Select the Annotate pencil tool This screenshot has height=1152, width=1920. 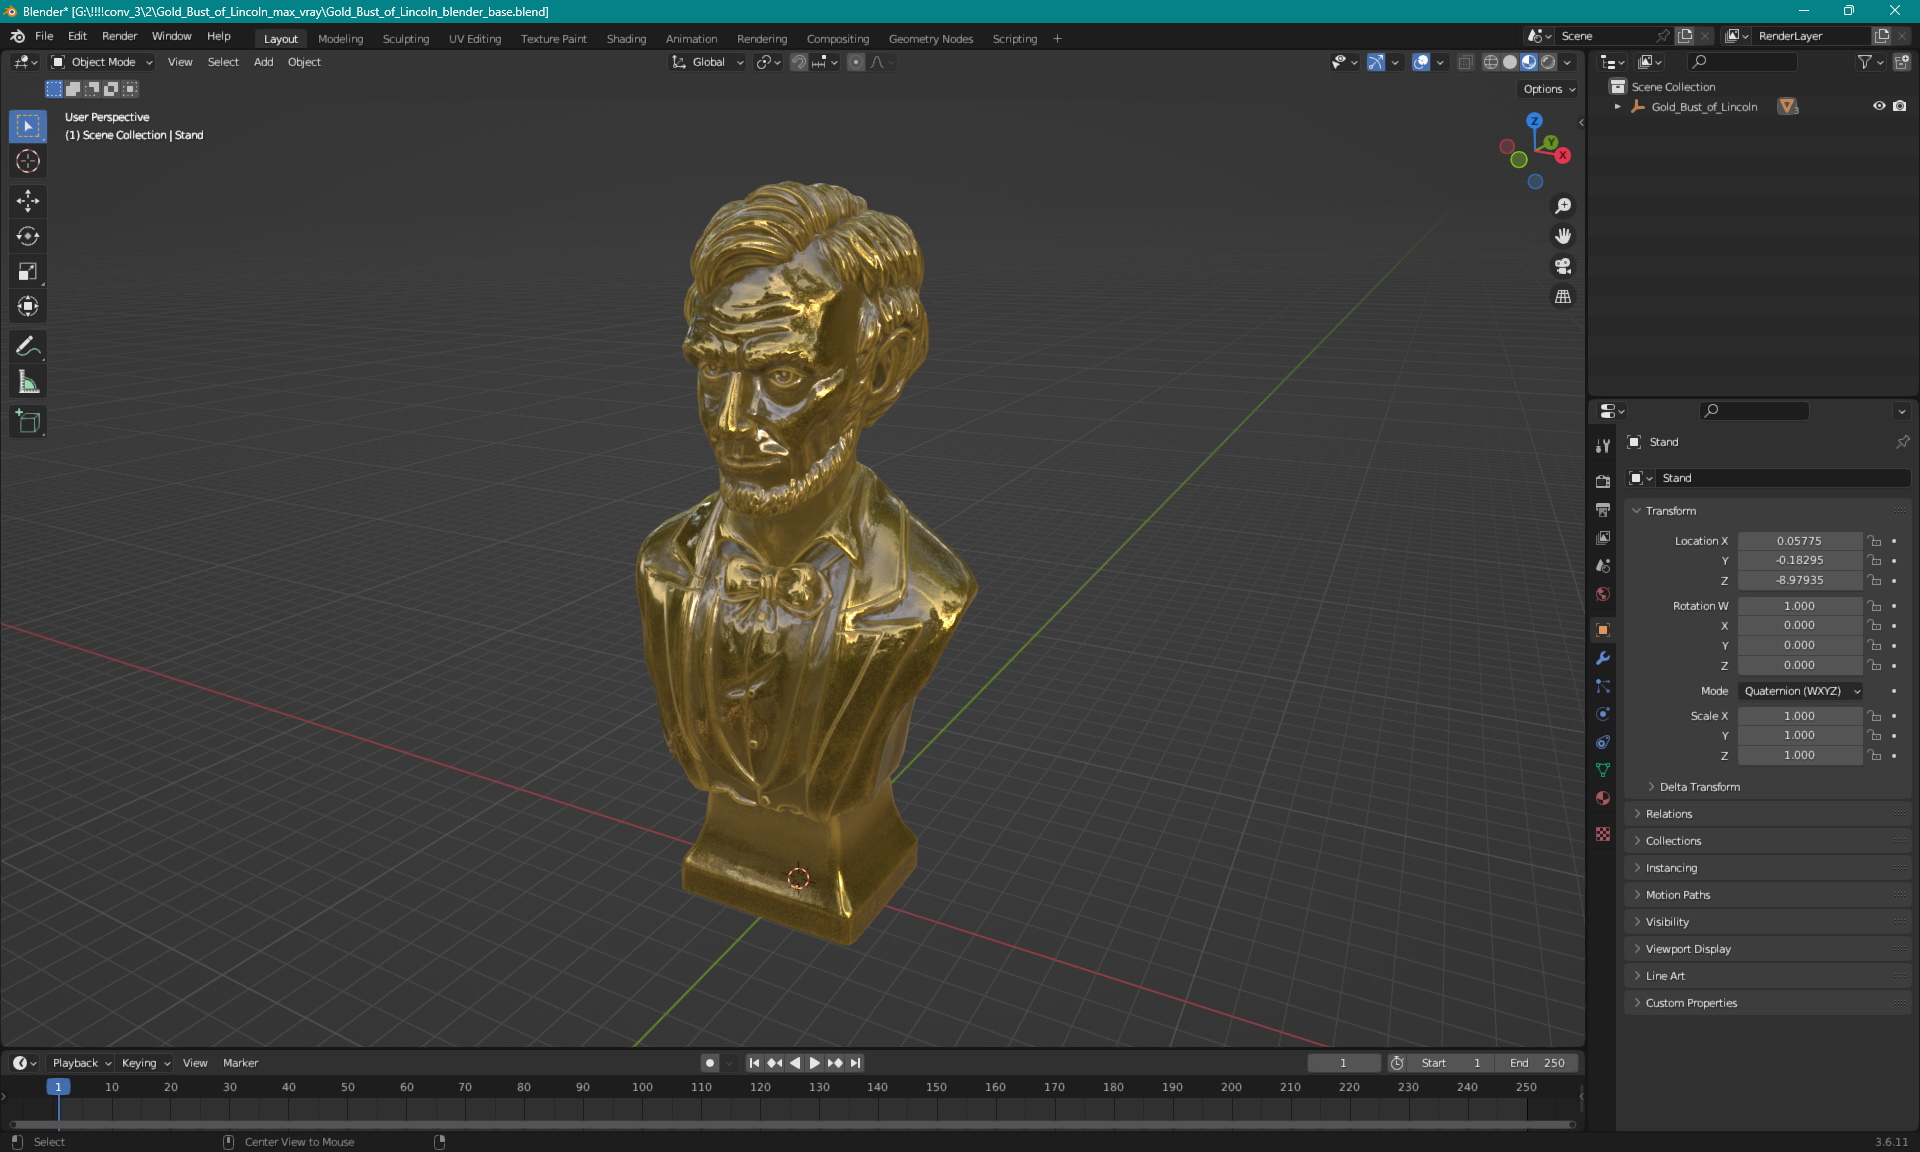tap(28, 347)
